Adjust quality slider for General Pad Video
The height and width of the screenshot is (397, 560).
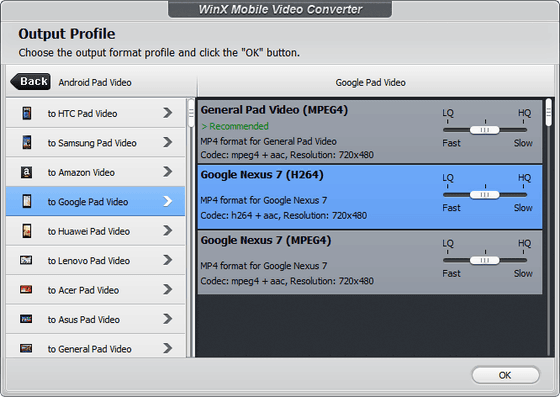[x=485, y=130]
